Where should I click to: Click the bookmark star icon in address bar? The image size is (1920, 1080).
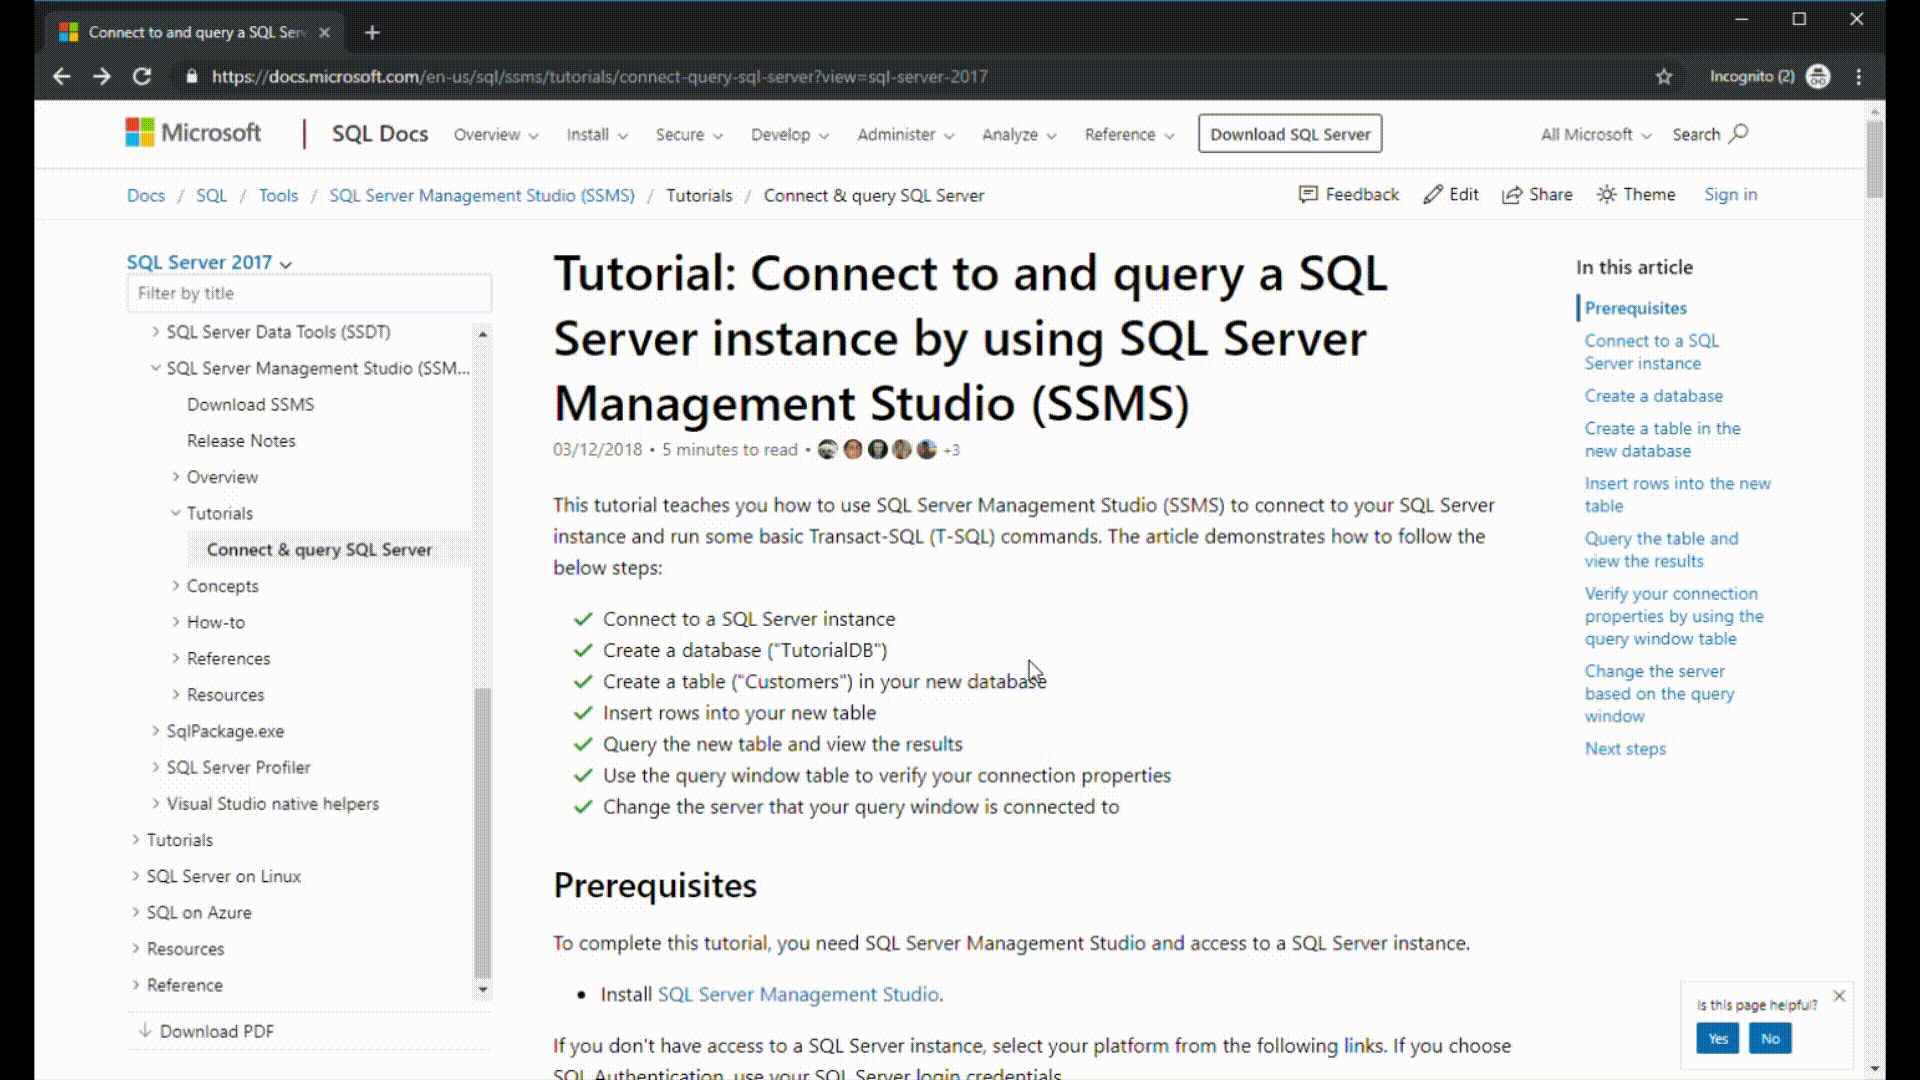click(x=1664, y=76)
